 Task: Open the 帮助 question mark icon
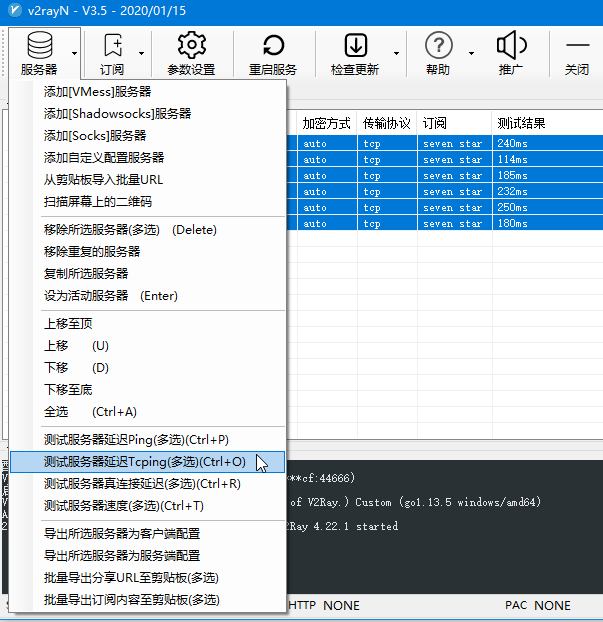point(438,45)
